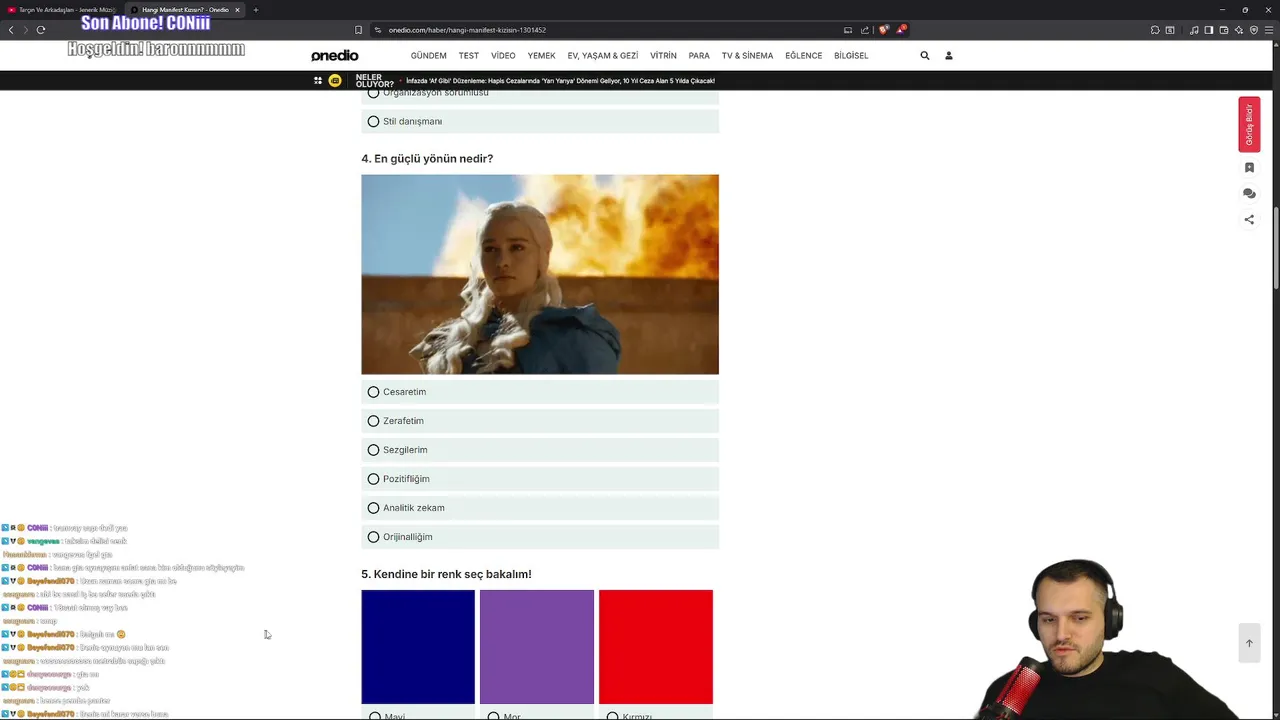Open the browser extensions puzzle icon
The width and height of the screenshot is (1280, 720).
(1155, 30)
